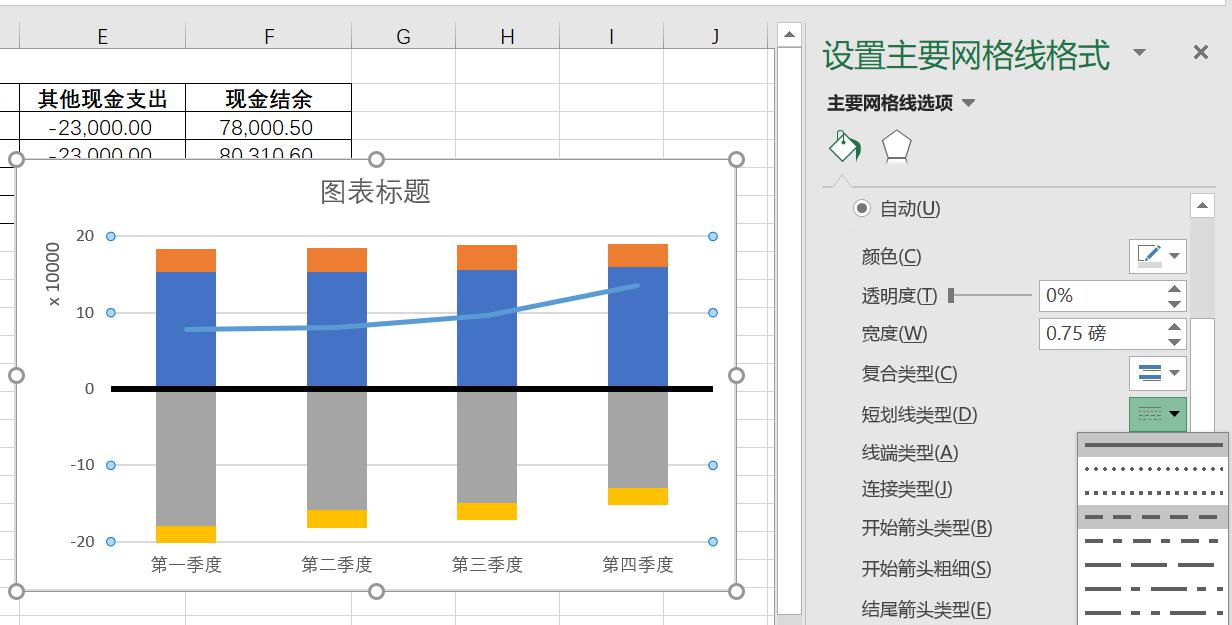Select the first row -23,000.00 cell under 其他现金支出
Image resolution: width=1232 pixels, height=625 pixels.
102,127
